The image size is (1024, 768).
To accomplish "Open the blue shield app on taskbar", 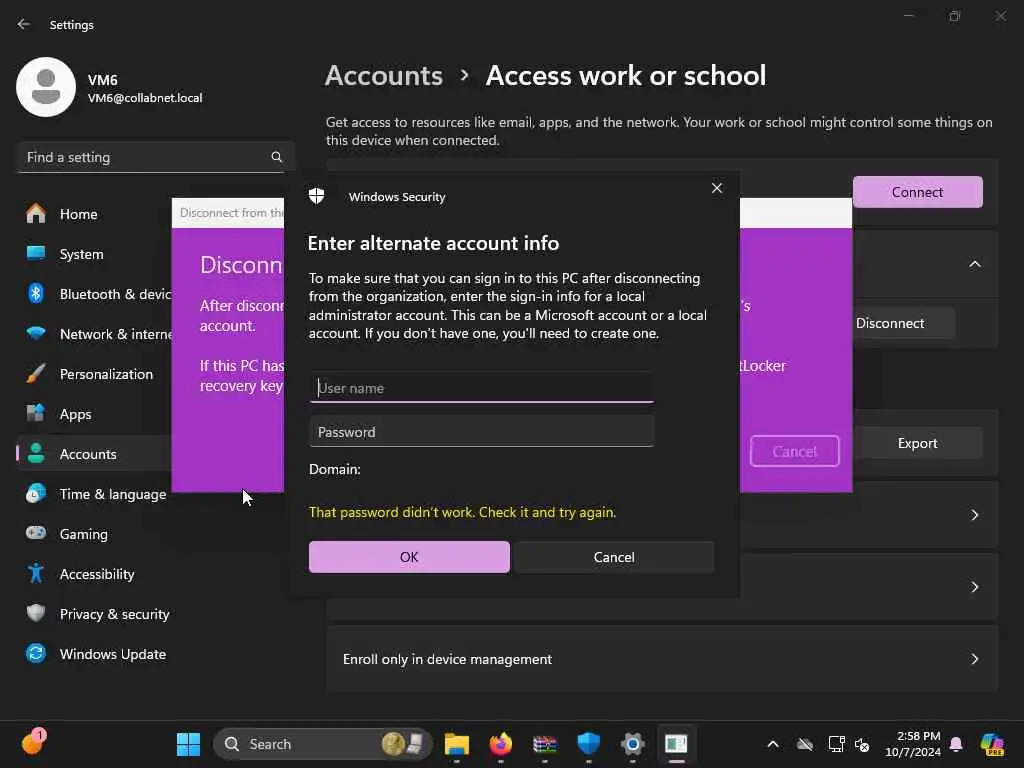I will [588, 744].
